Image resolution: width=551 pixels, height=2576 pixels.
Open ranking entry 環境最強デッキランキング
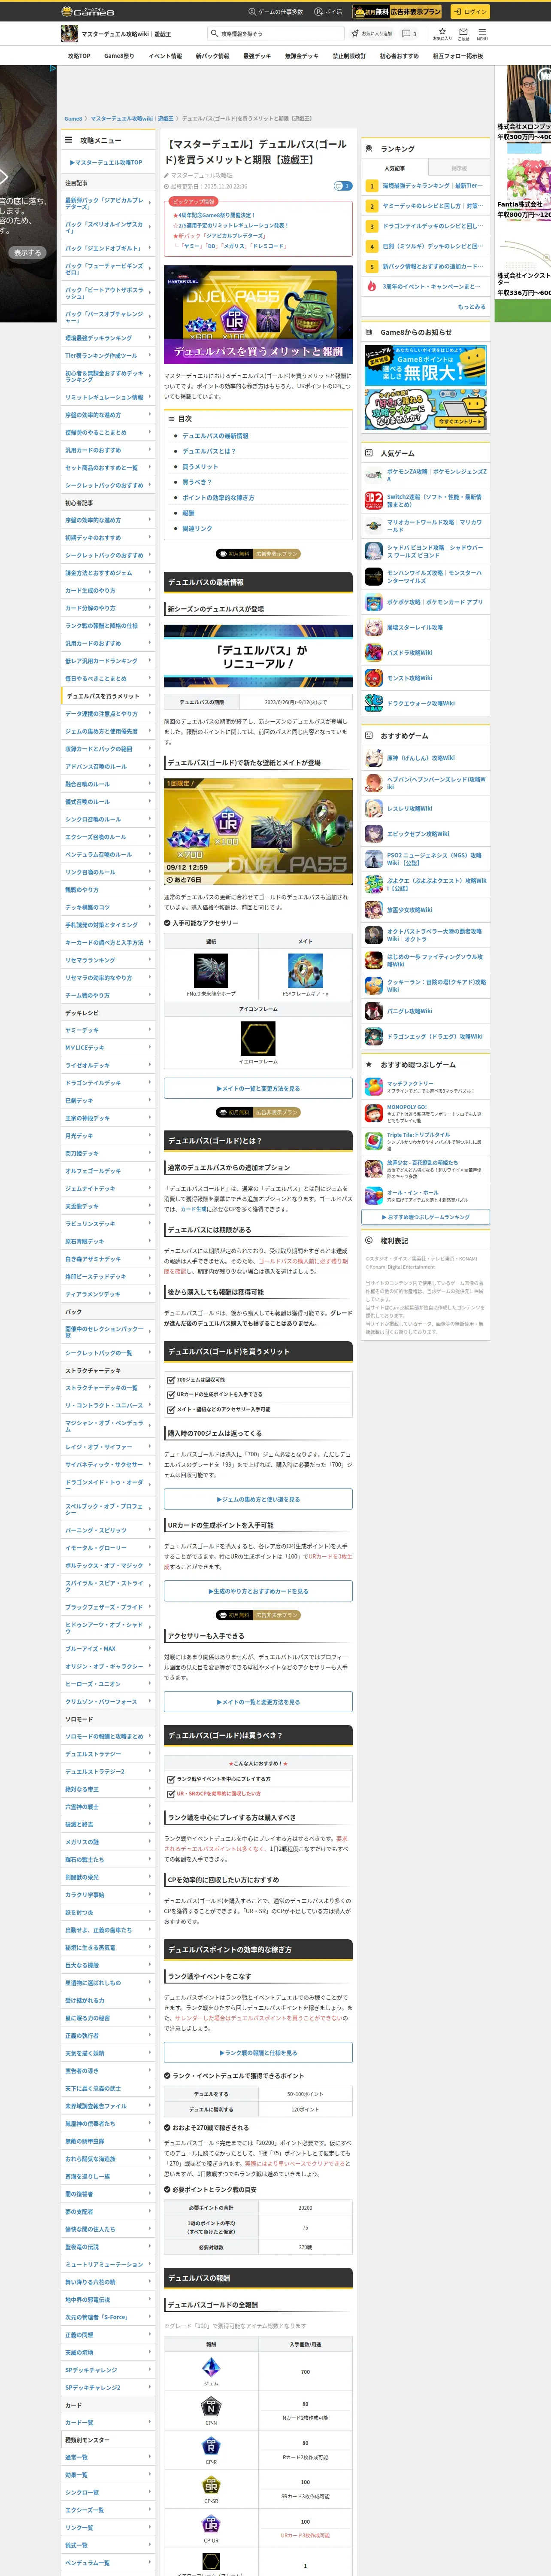pyautogui.click(x=432, y=185)
